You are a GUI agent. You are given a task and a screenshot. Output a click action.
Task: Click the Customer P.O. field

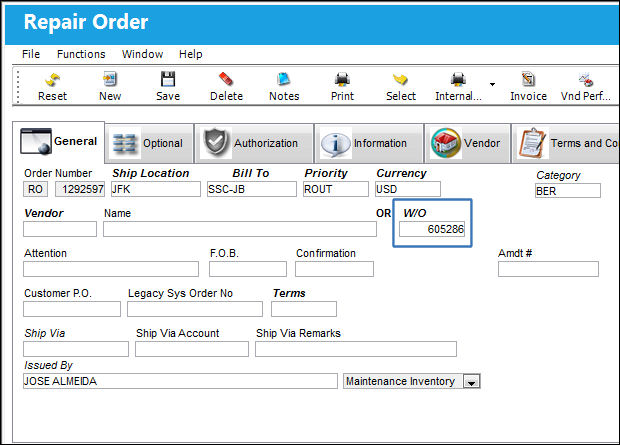pos(72,309)
